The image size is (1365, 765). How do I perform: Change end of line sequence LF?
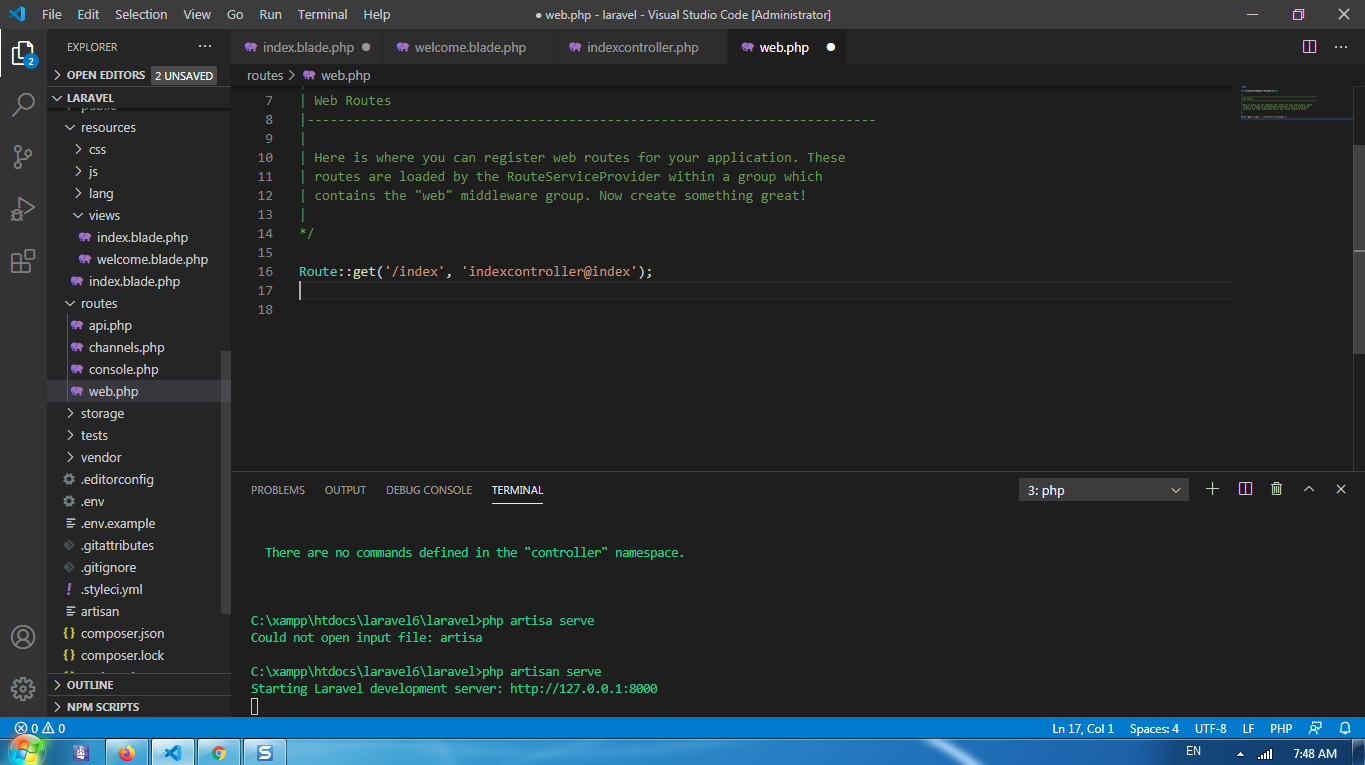(x=1249, y=728)
